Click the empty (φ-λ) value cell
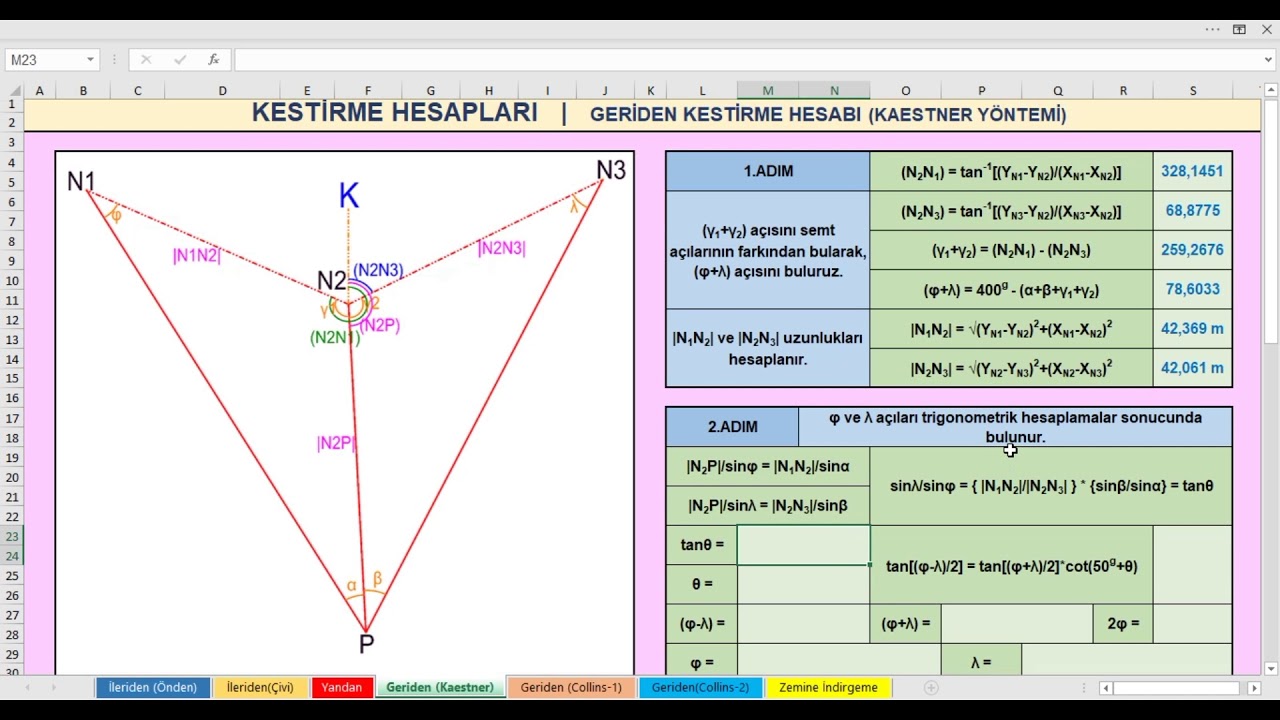The image size is (1280, 720). [803, 623]
